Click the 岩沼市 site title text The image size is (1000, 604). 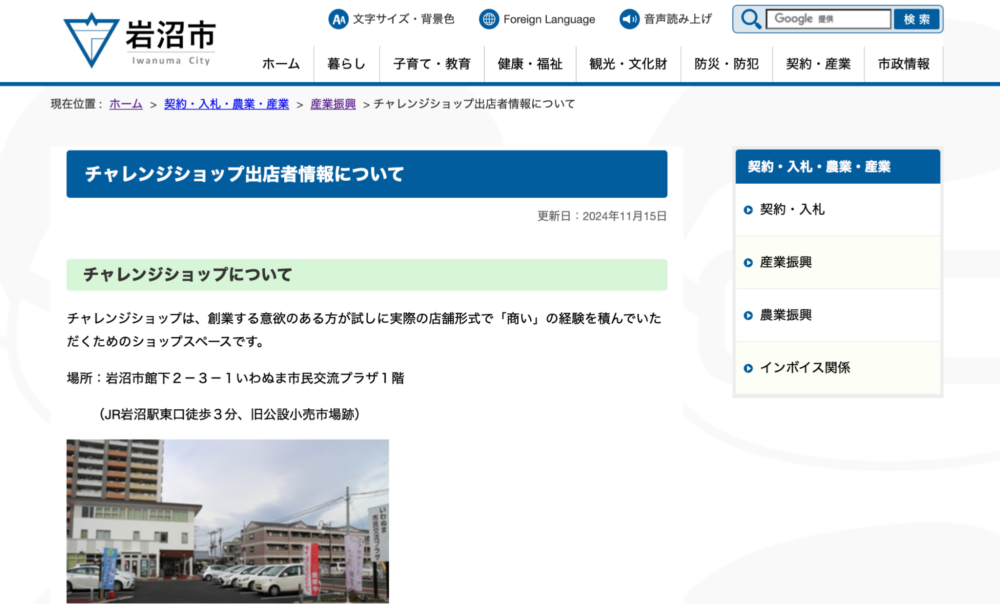(x=171, y=34)
